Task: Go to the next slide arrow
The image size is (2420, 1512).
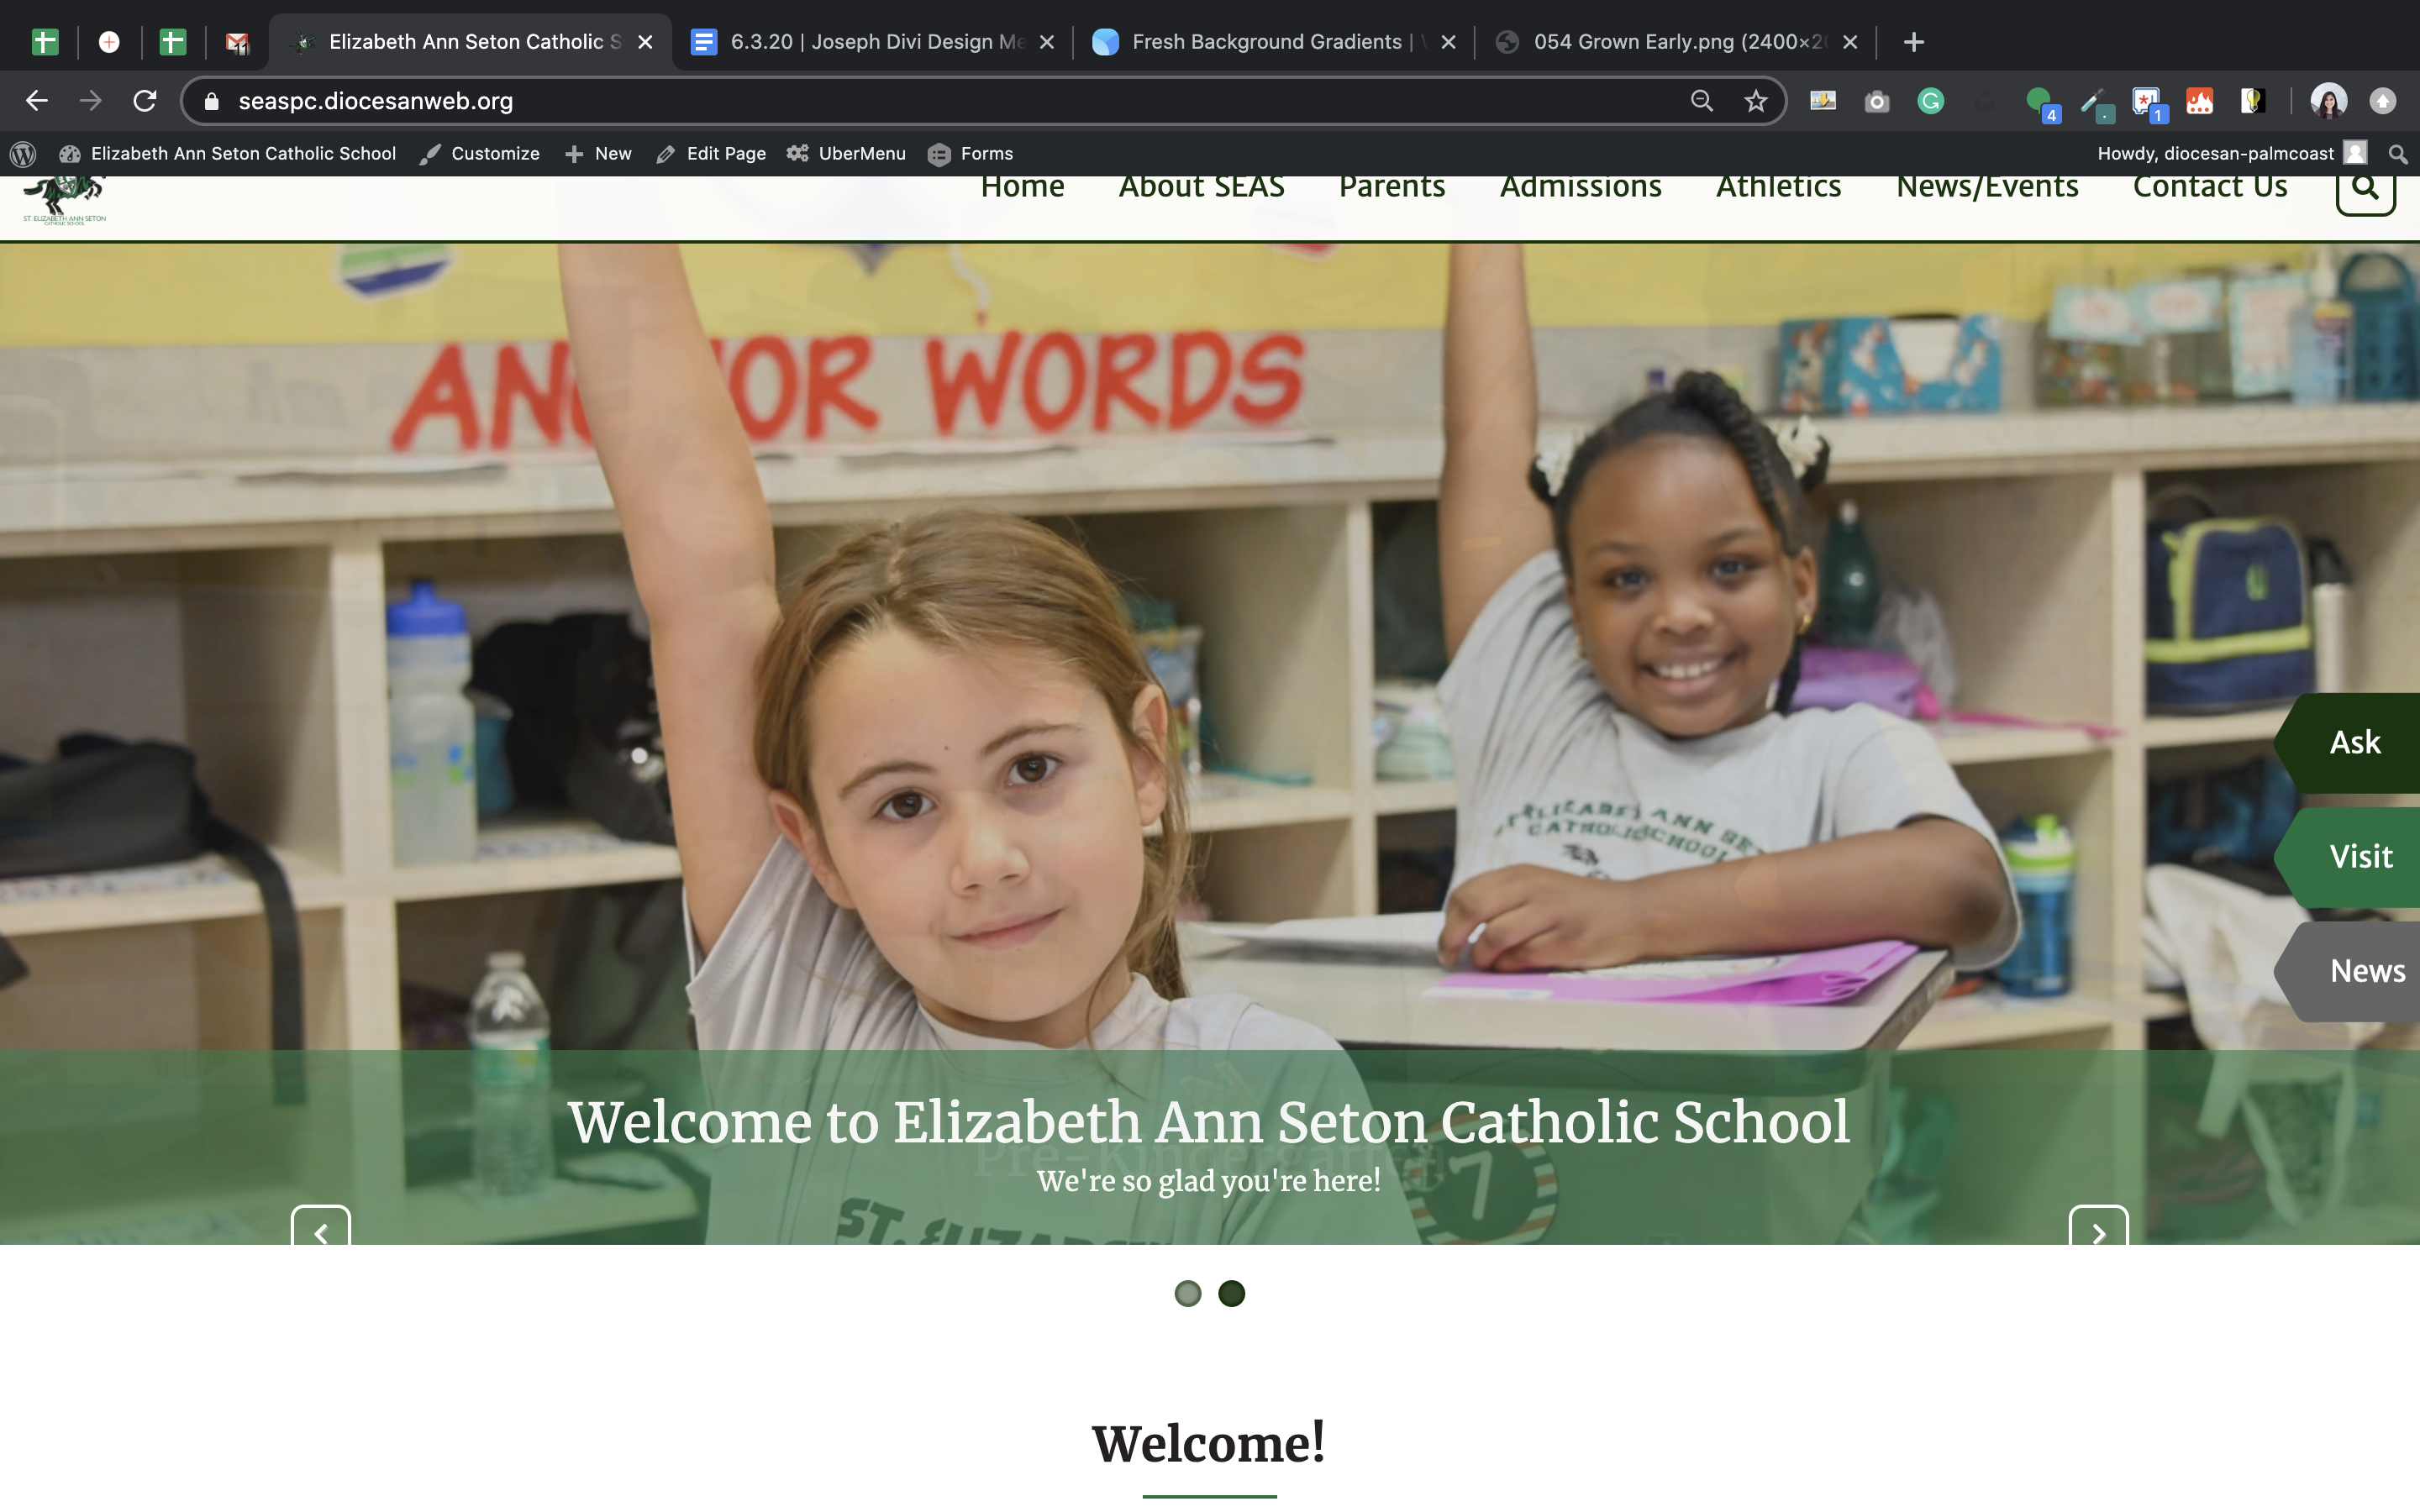Action: (x=2098, y=1230)
